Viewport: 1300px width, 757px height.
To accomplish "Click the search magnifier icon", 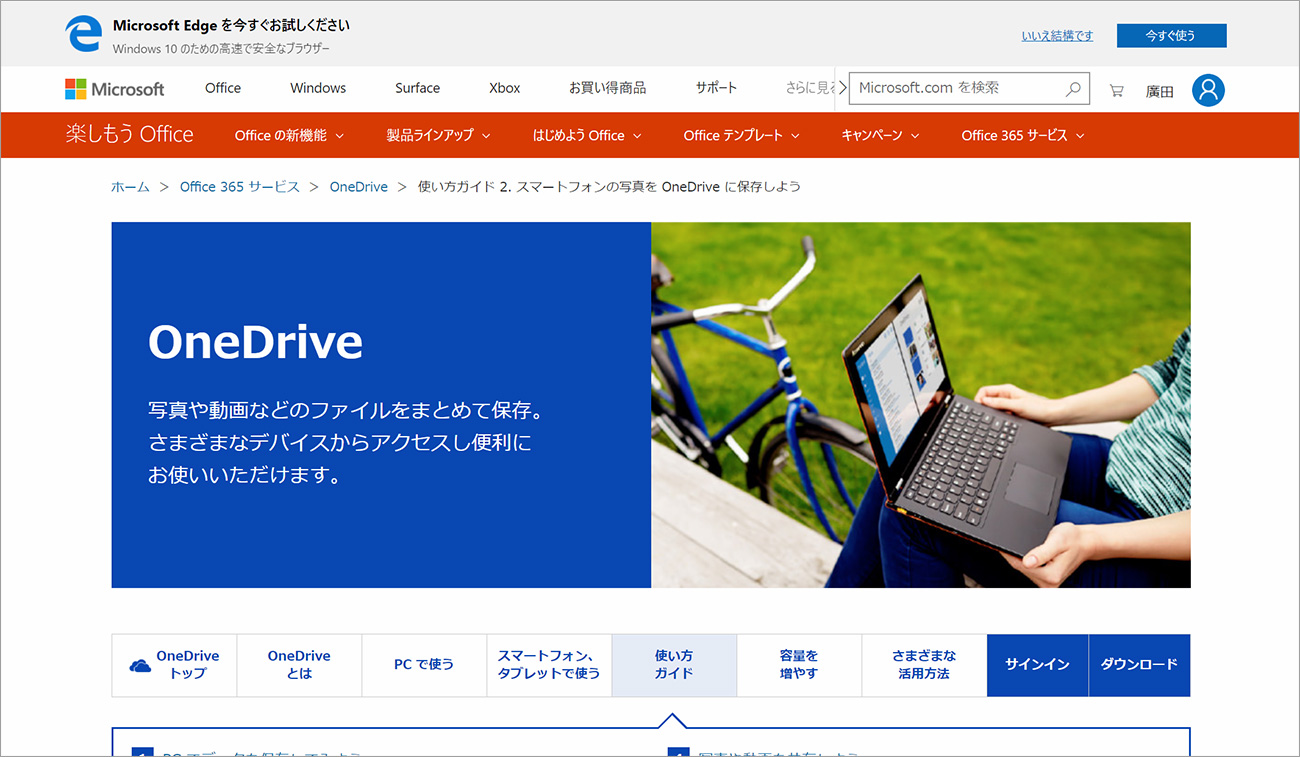I will click(1073, 88).
